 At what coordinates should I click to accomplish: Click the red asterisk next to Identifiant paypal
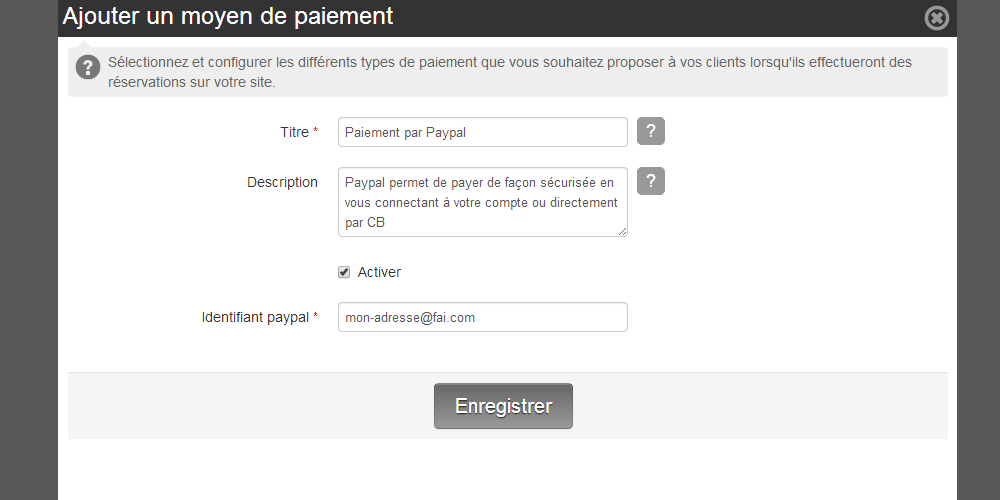click(315, 316)
